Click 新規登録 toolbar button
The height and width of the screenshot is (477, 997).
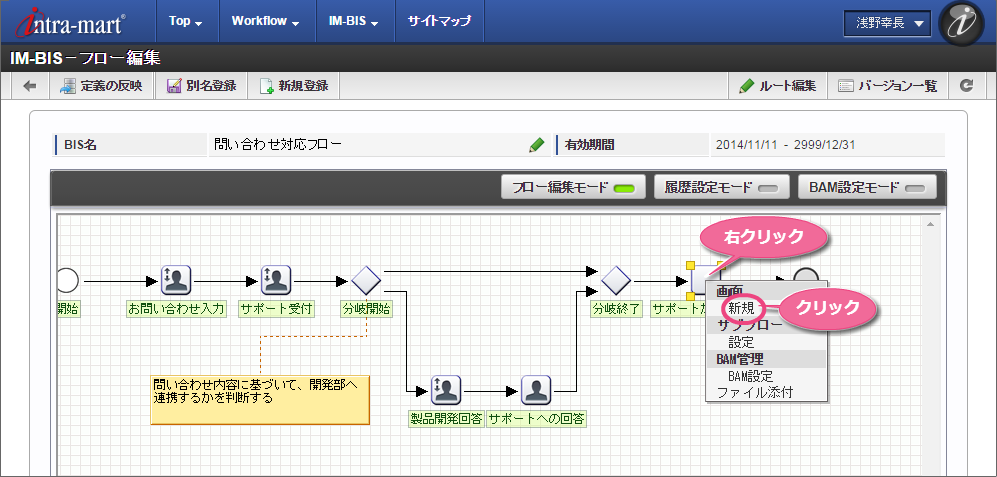[x=293, y=86]
